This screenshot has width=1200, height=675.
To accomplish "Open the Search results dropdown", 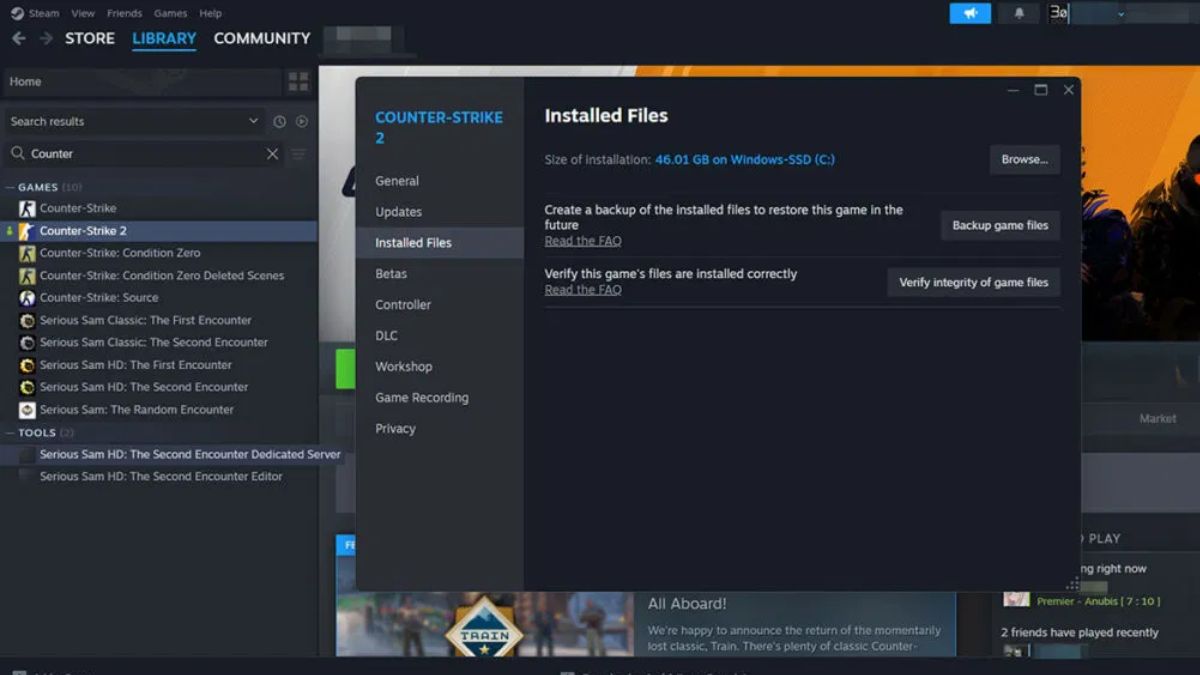I will pyautogui.click(x=253, y=122).
